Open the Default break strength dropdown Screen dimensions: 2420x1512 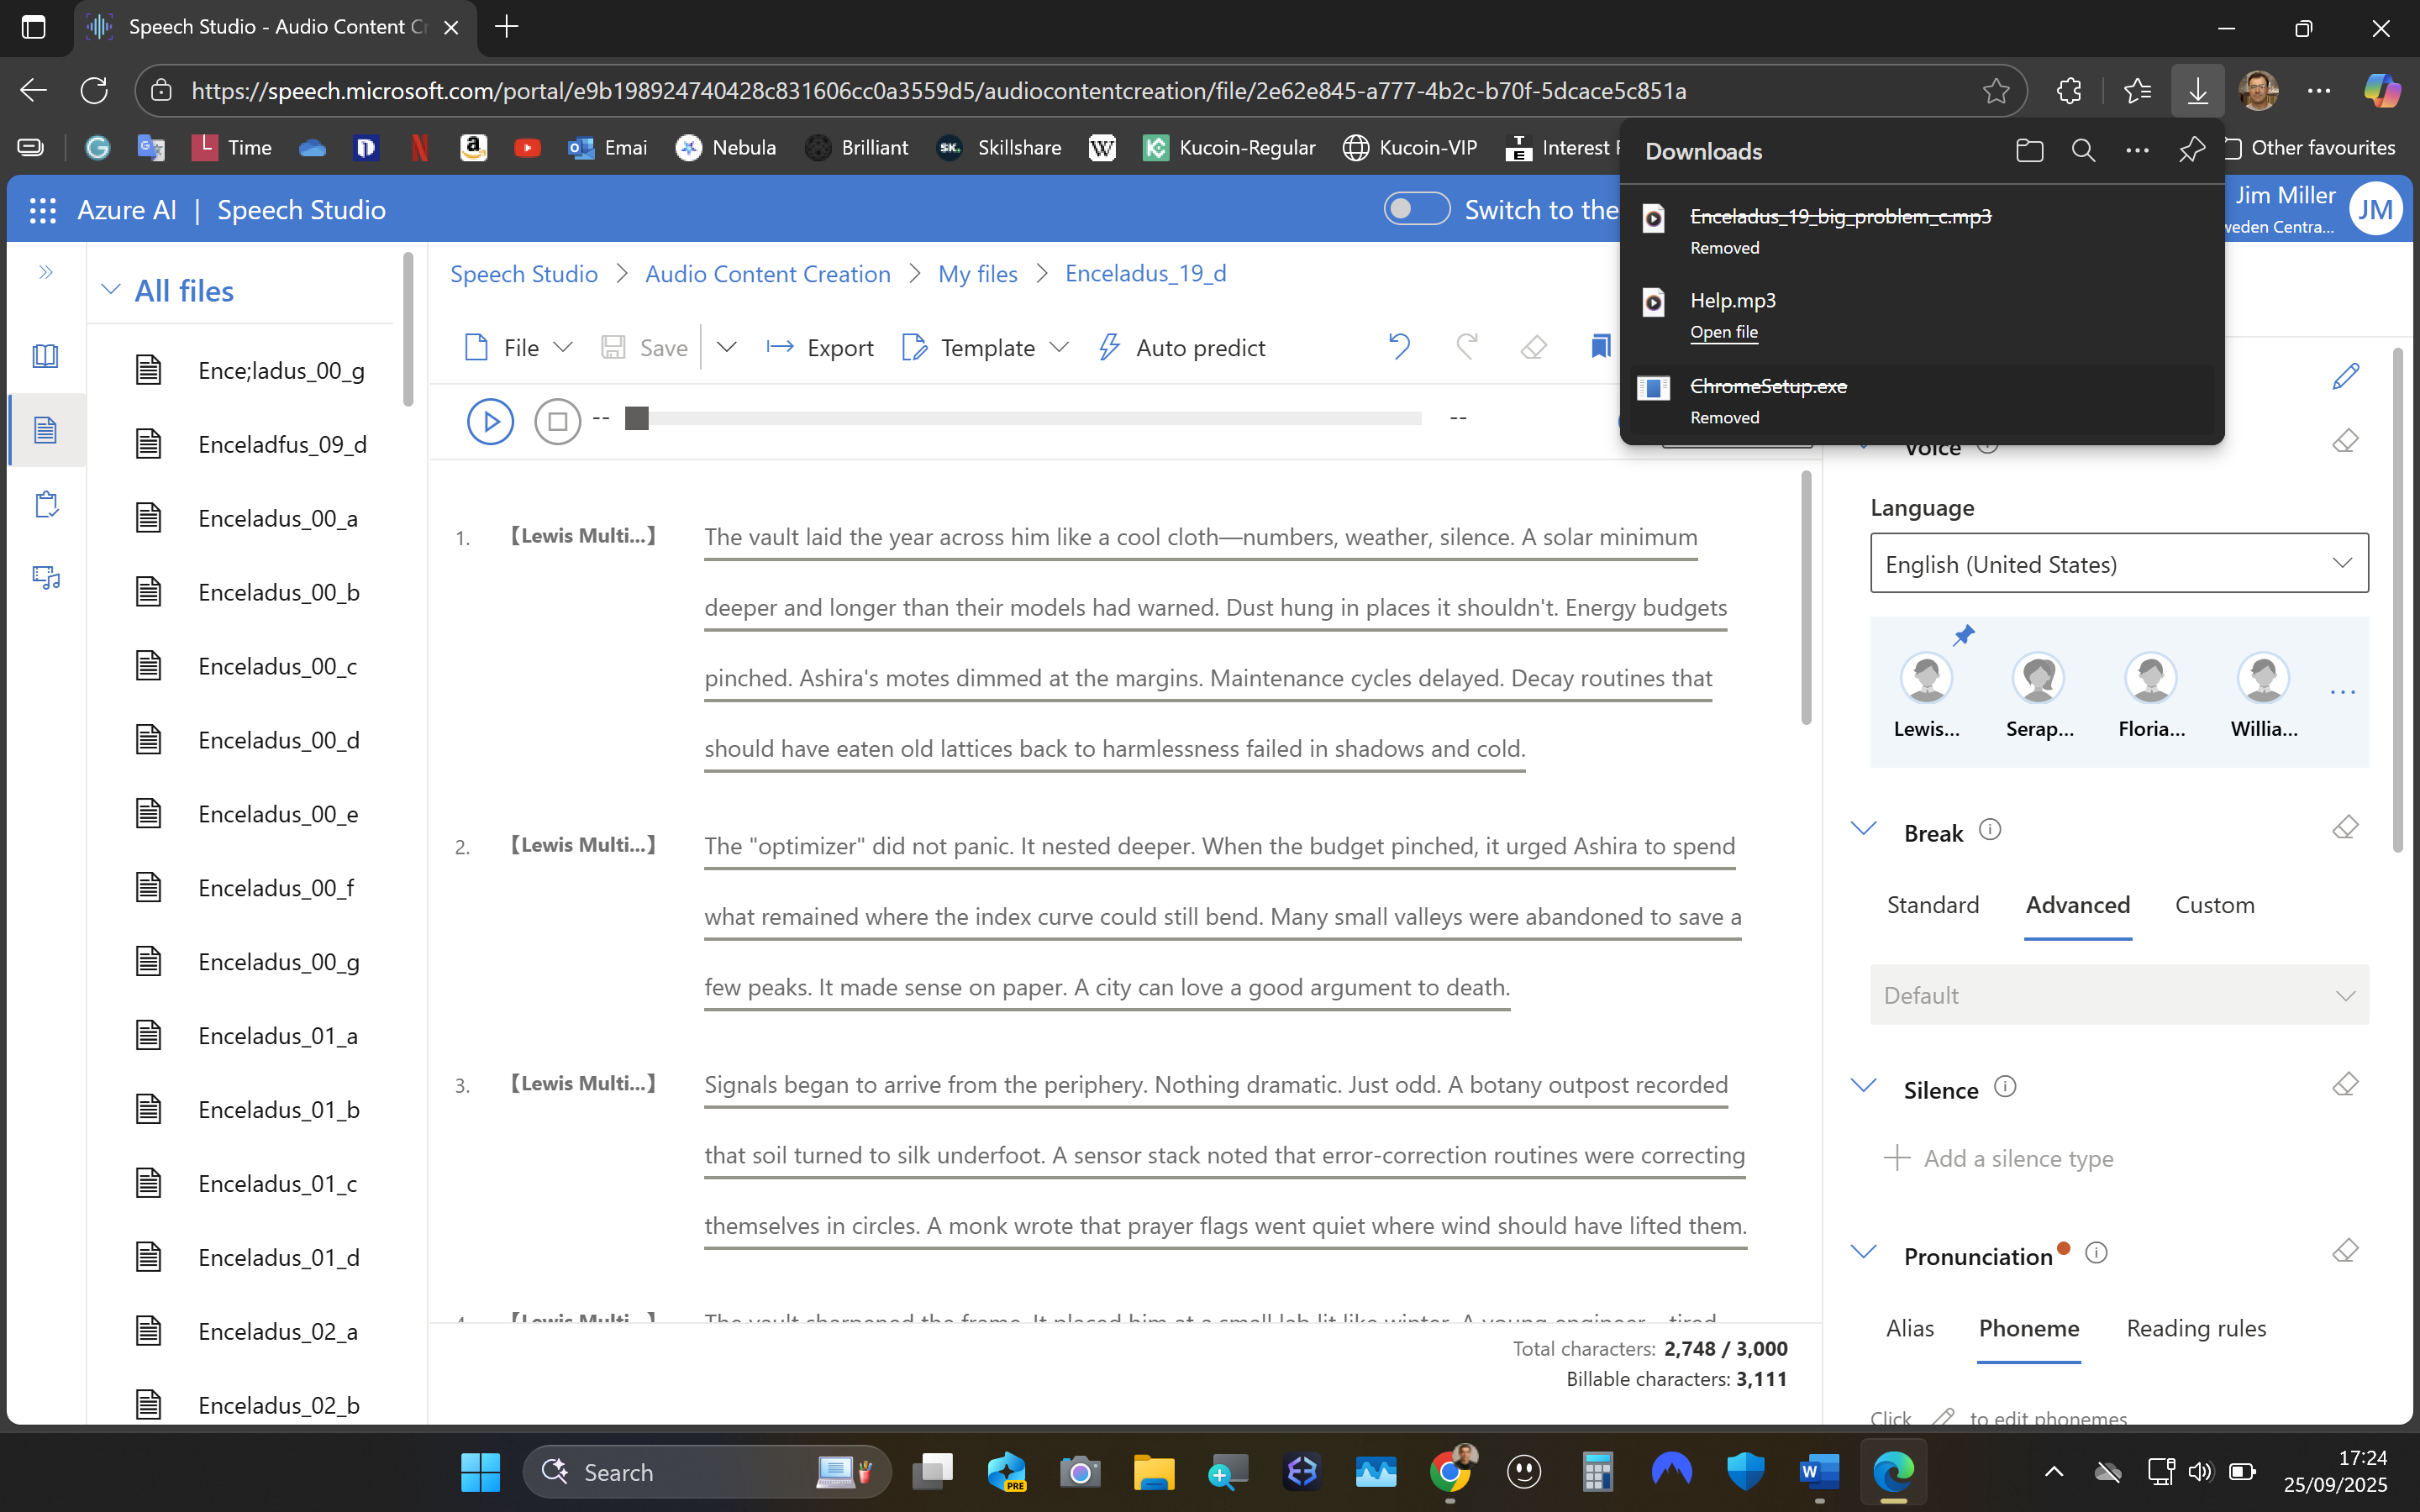click(x=2118, y=995)
